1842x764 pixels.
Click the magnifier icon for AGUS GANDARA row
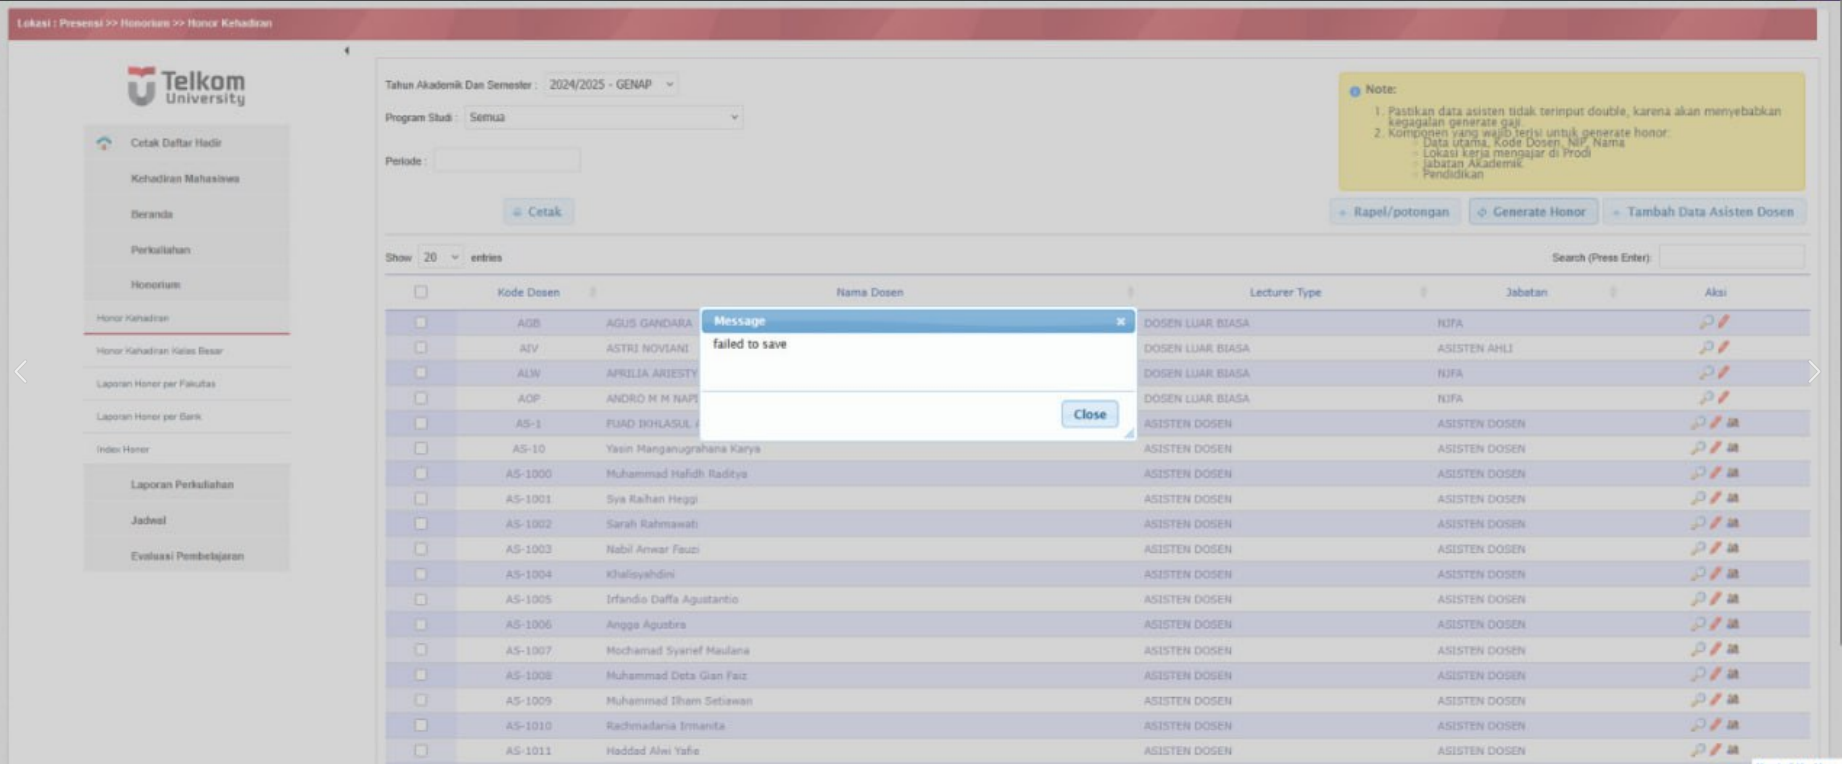(x=1706, y=322)
